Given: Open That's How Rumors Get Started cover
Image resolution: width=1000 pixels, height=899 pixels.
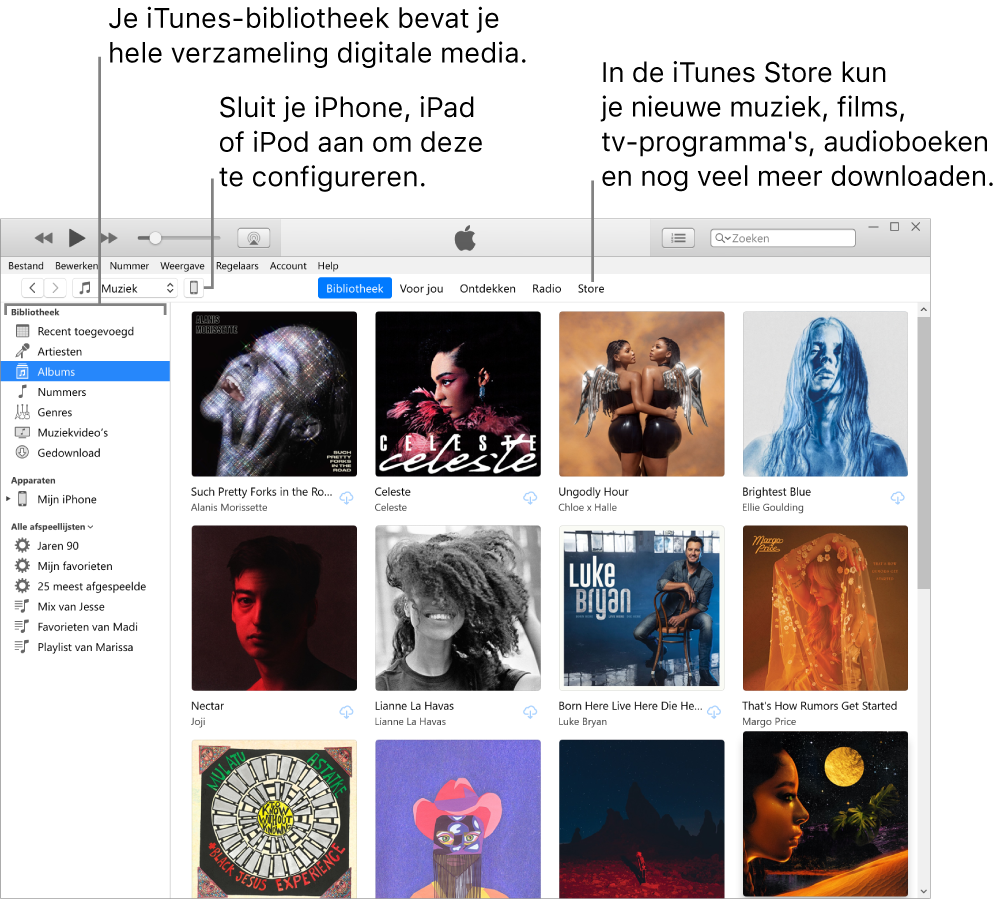Looking at the screenshot, I should [825, 608].
